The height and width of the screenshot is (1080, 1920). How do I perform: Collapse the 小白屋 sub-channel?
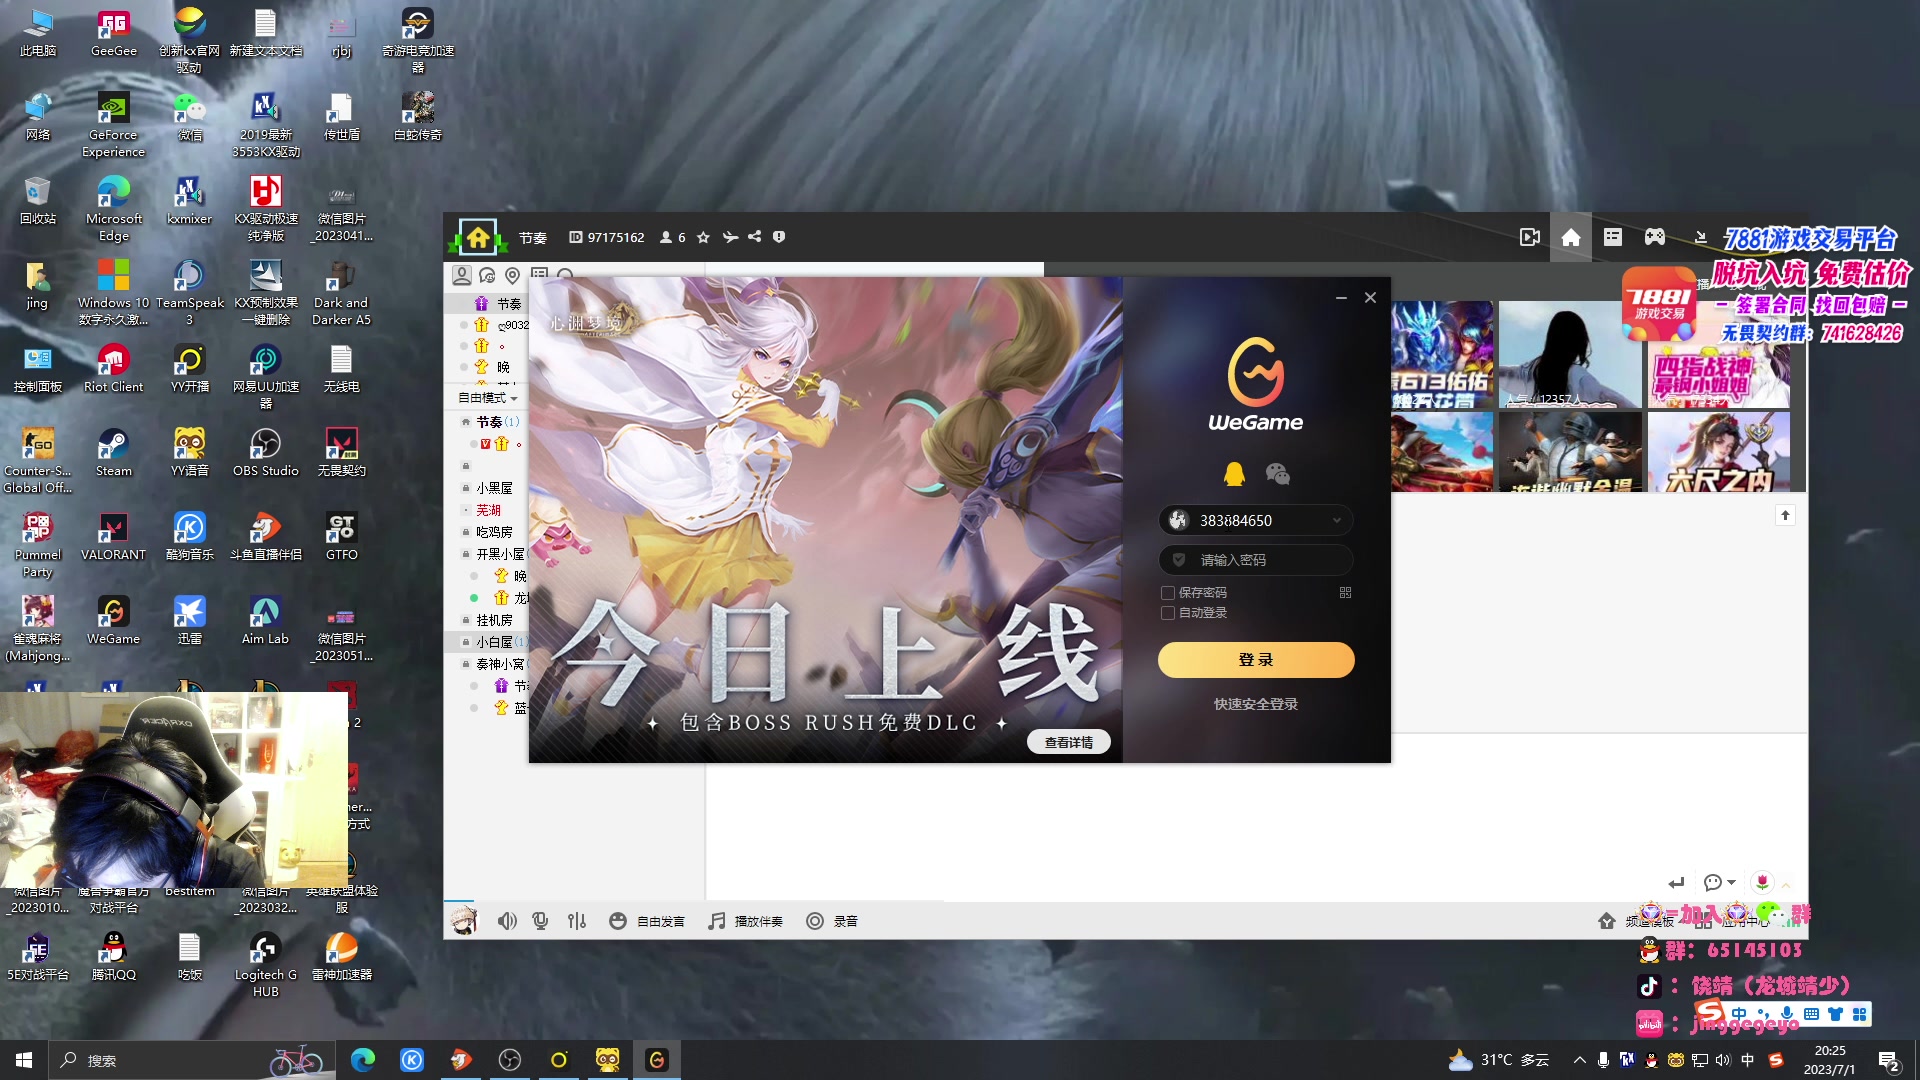(x=466, y=642)
